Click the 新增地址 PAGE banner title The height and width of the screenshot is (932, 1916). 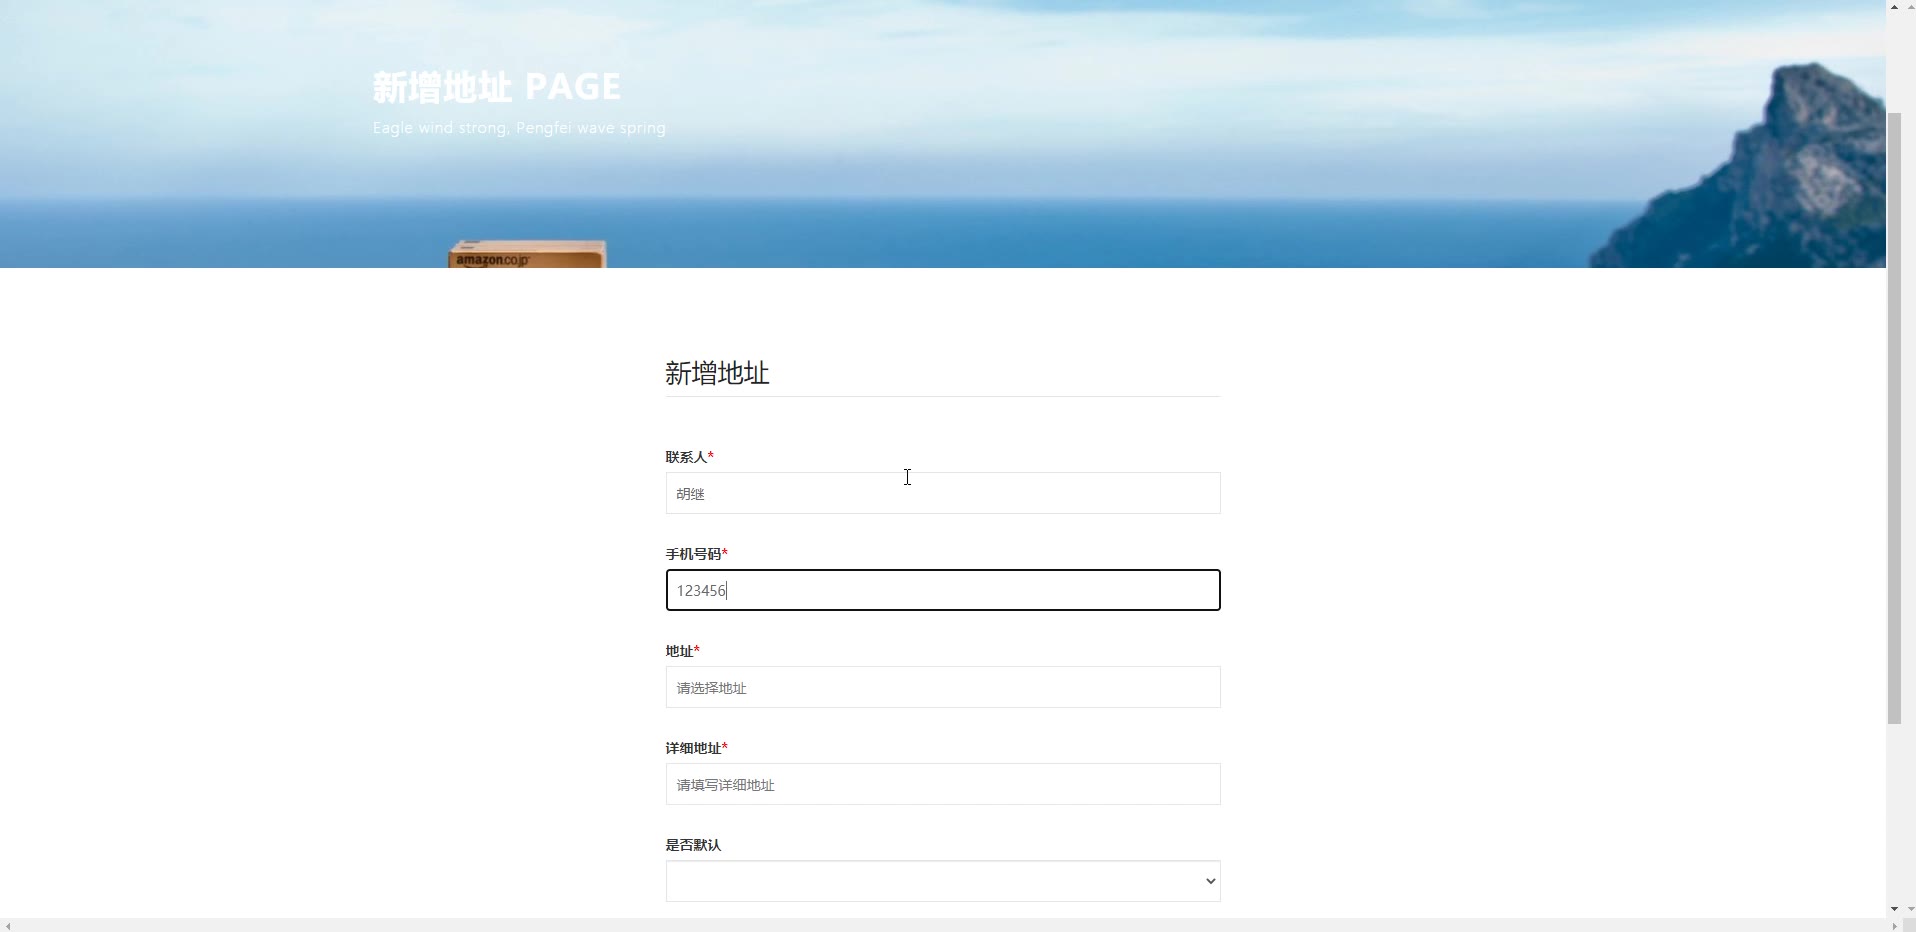coord(496,87)
